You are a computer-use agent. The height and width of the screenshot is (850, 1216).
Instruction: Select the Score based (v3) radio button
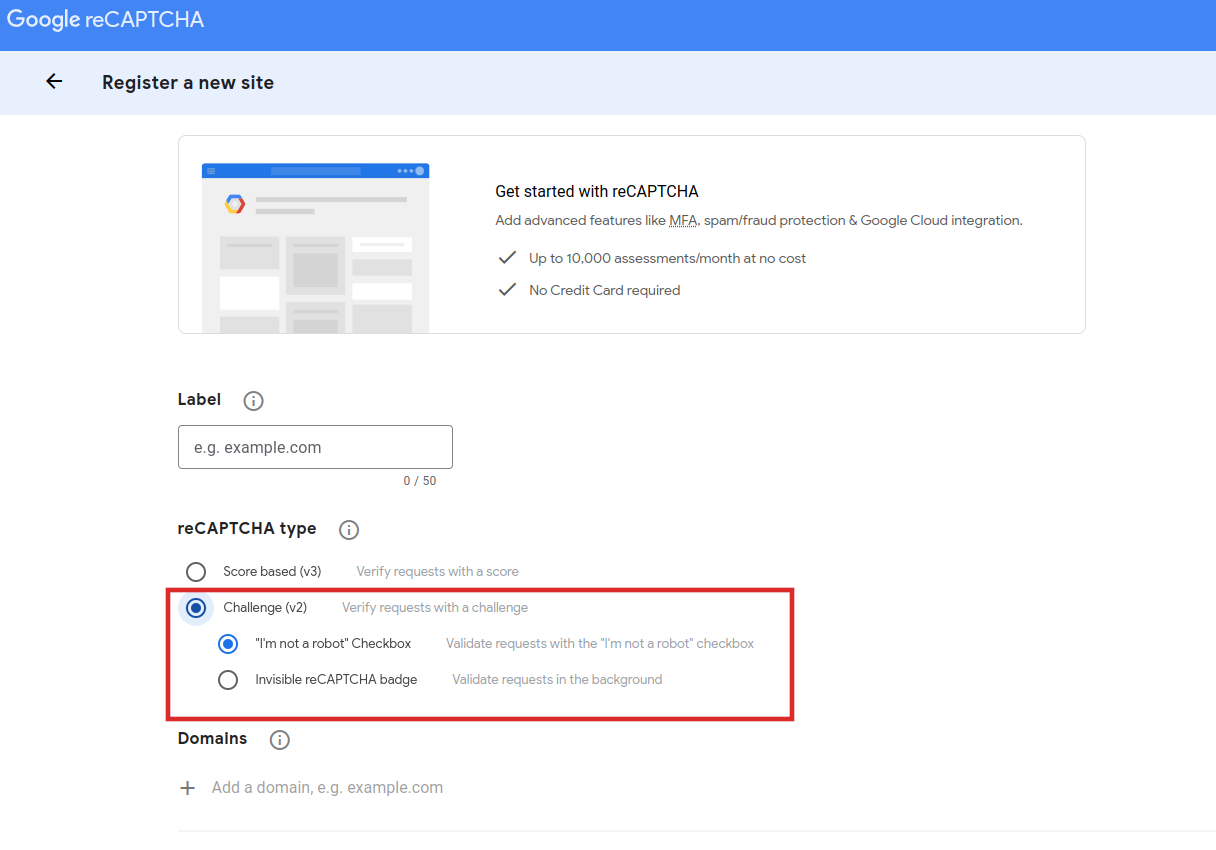pos(196,572)
